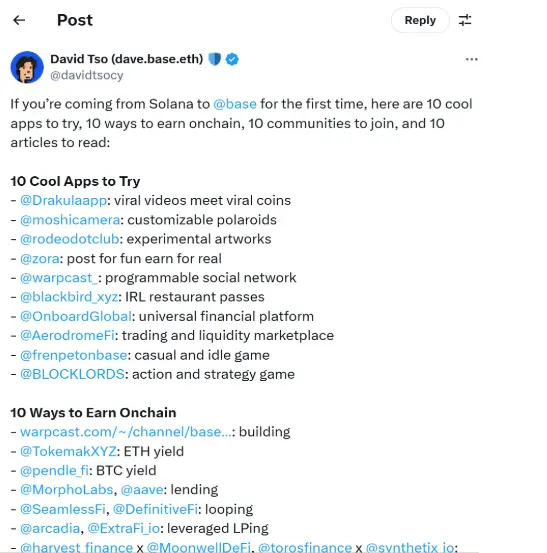The width and height of the screenshot is (547, 553).
Task: Visit the @AerodromeFi profile
Action: pos(67,335)
